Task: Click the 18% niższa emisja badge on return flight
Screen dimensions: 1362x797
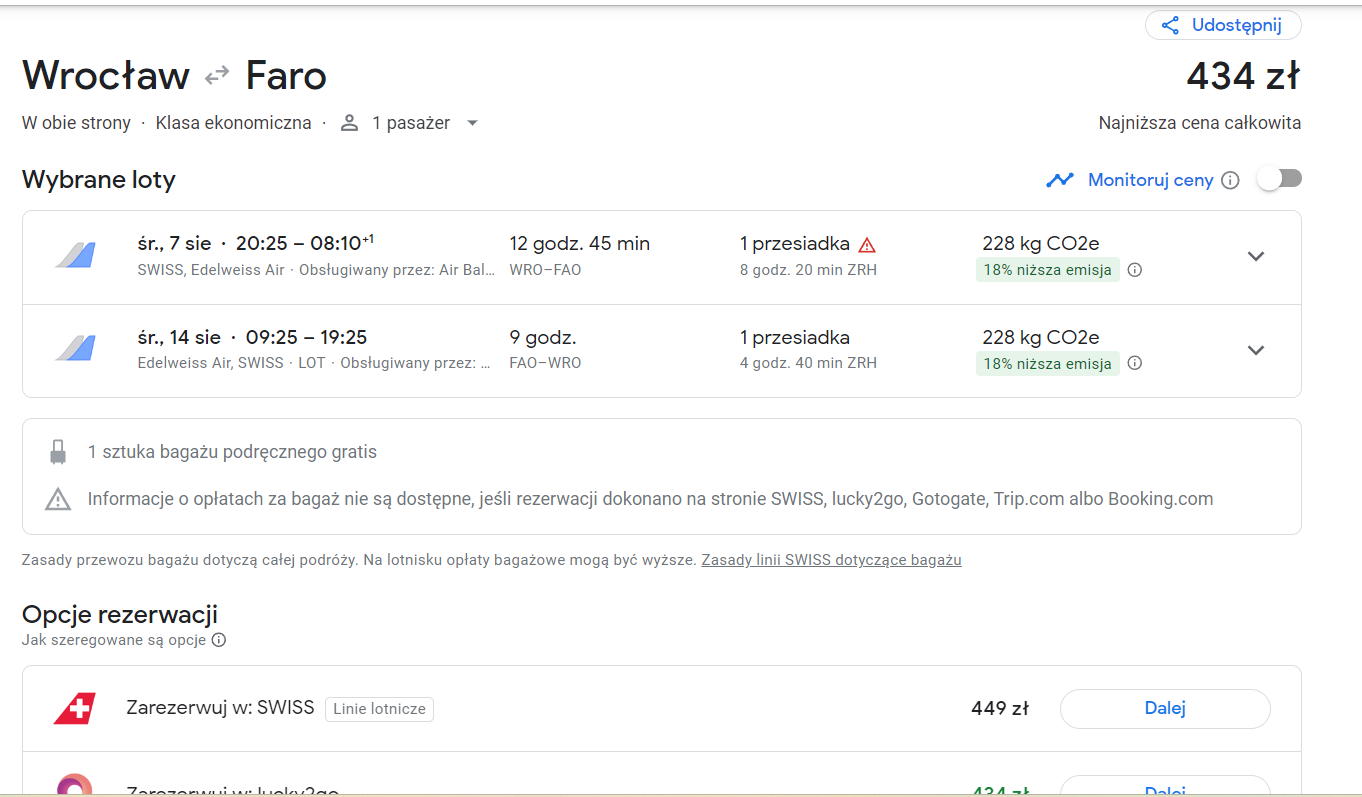Action: coord(1047,364)
